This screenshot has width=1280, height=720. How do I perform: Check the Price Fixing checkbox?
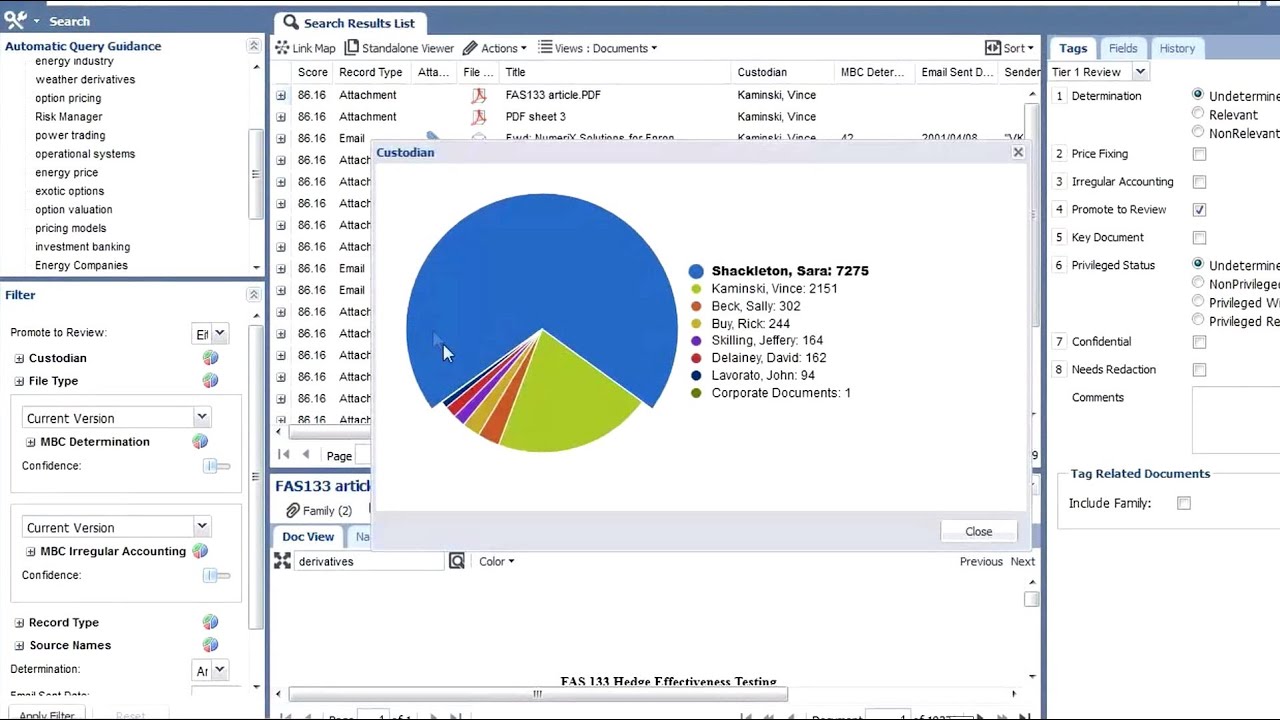tap(1199, 154)
